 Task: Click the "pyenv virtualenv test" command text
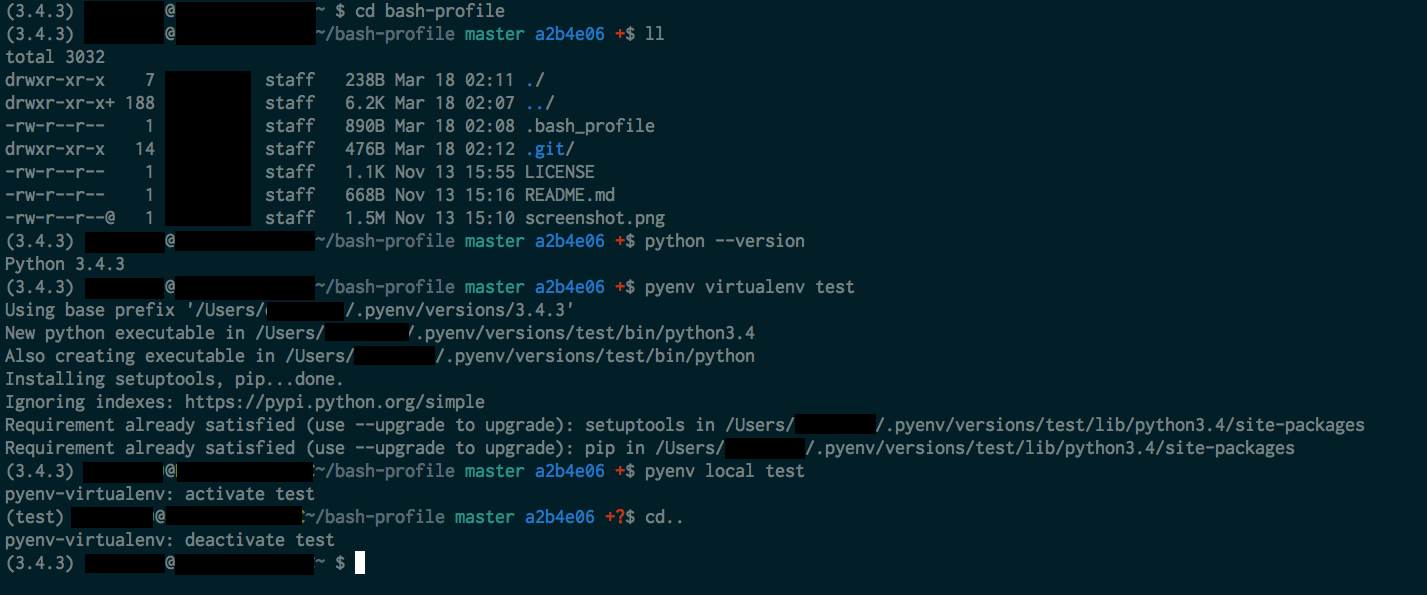750,287
